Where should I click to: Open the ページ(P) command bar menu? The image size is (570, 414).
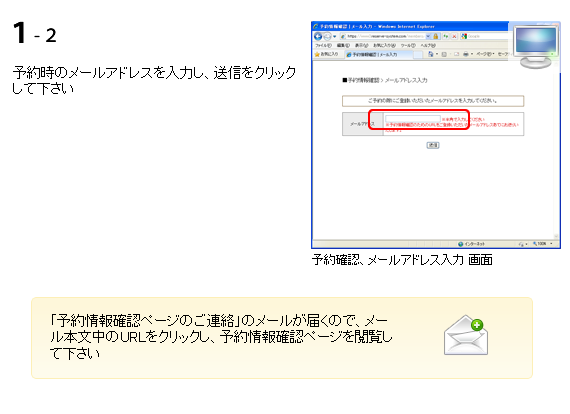485,54
